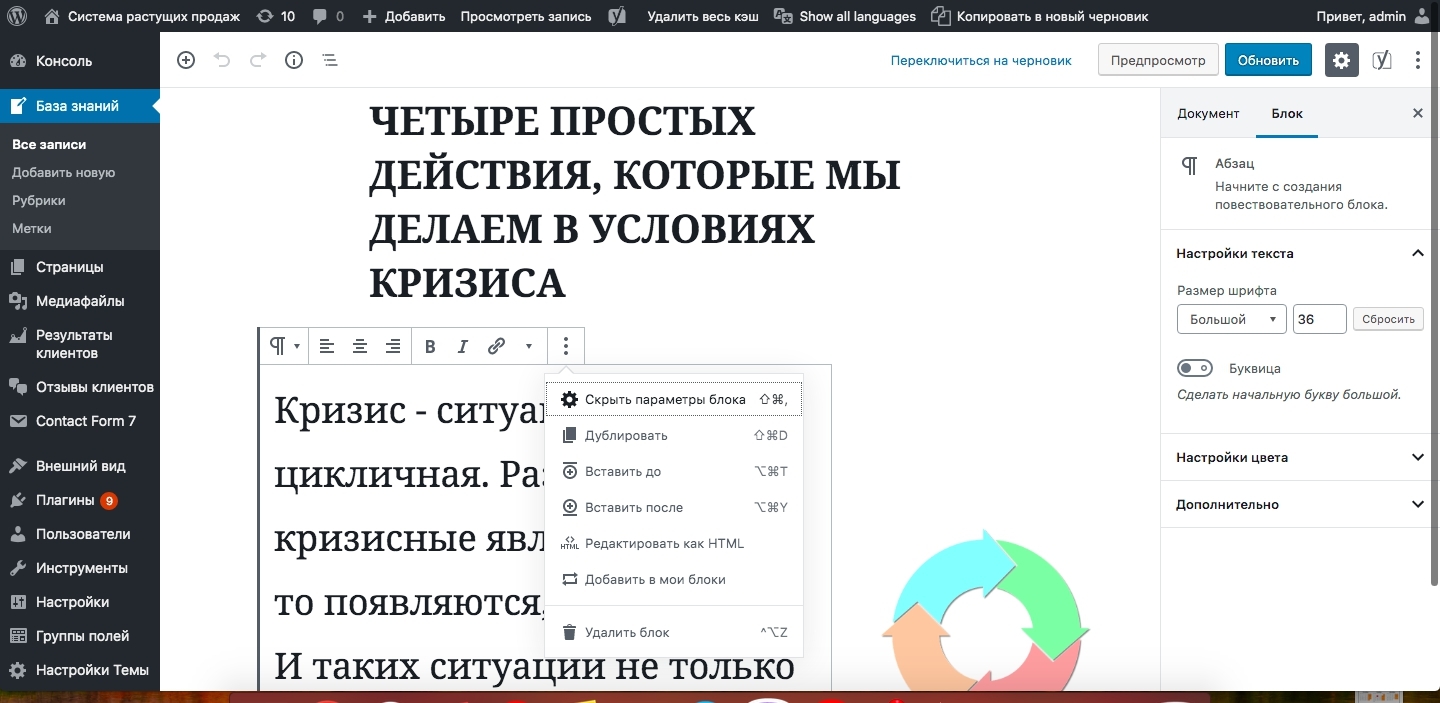The height and width of the screenshot is (703, 1440).
Task: Expand the Дополнительно section
Action: tap(1417, 505)
